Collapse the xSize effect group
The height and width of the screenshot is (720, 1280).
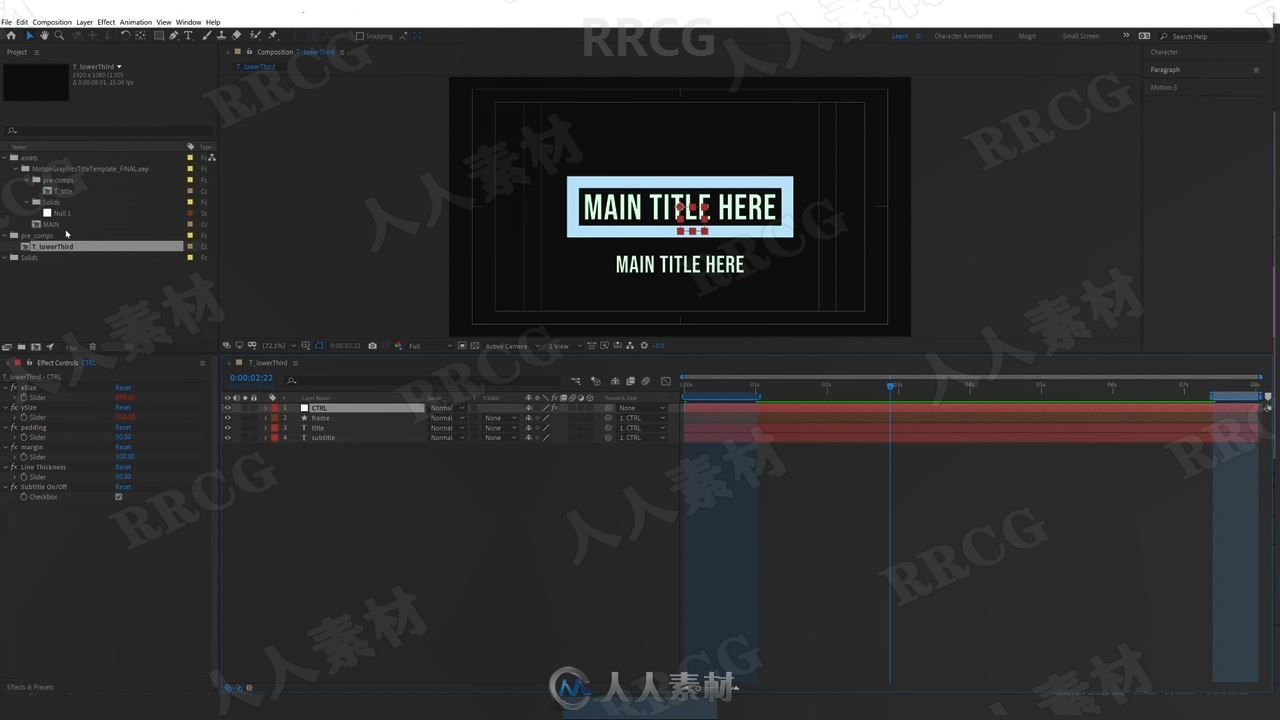pyautogui.click(x=5, y=388)
